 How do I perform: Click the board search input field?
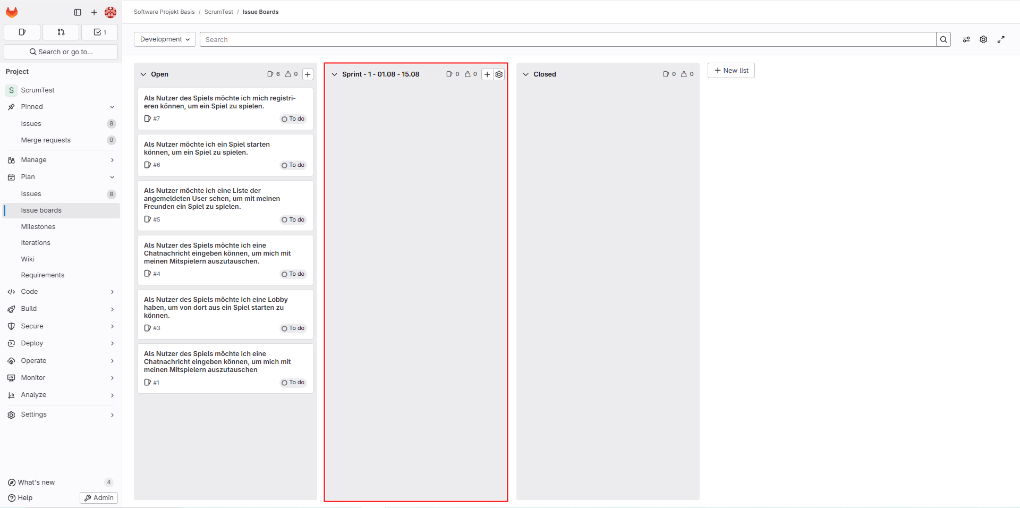click(x=567, y=39)
